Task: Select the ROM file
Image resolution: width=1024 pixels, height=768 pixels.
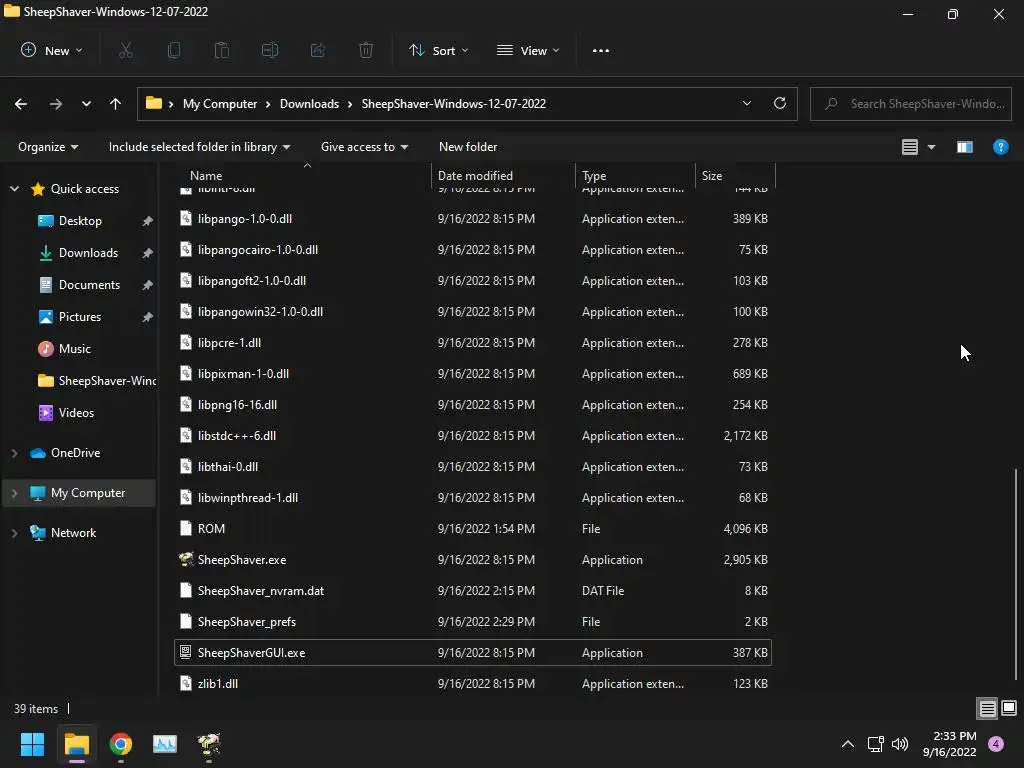Action: (473, 528)
